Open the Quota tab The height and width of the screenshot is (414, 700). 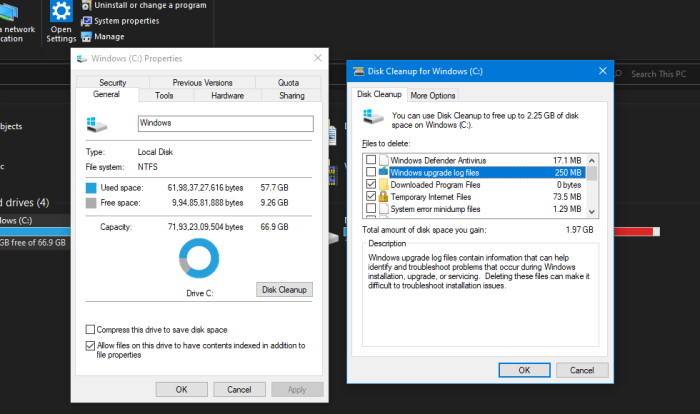point(288,83)
